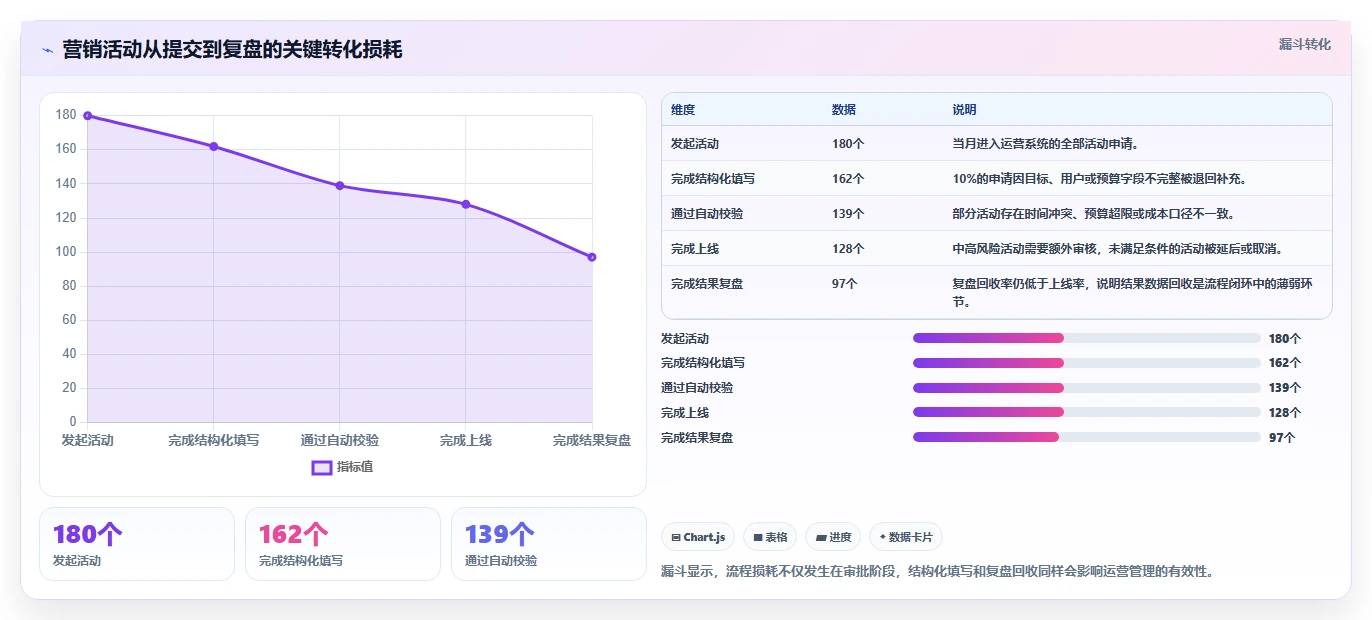This screenshot has height=620, width=1372.
Task: Click the 数据卡片 tag chip
Action: [906, 537]
